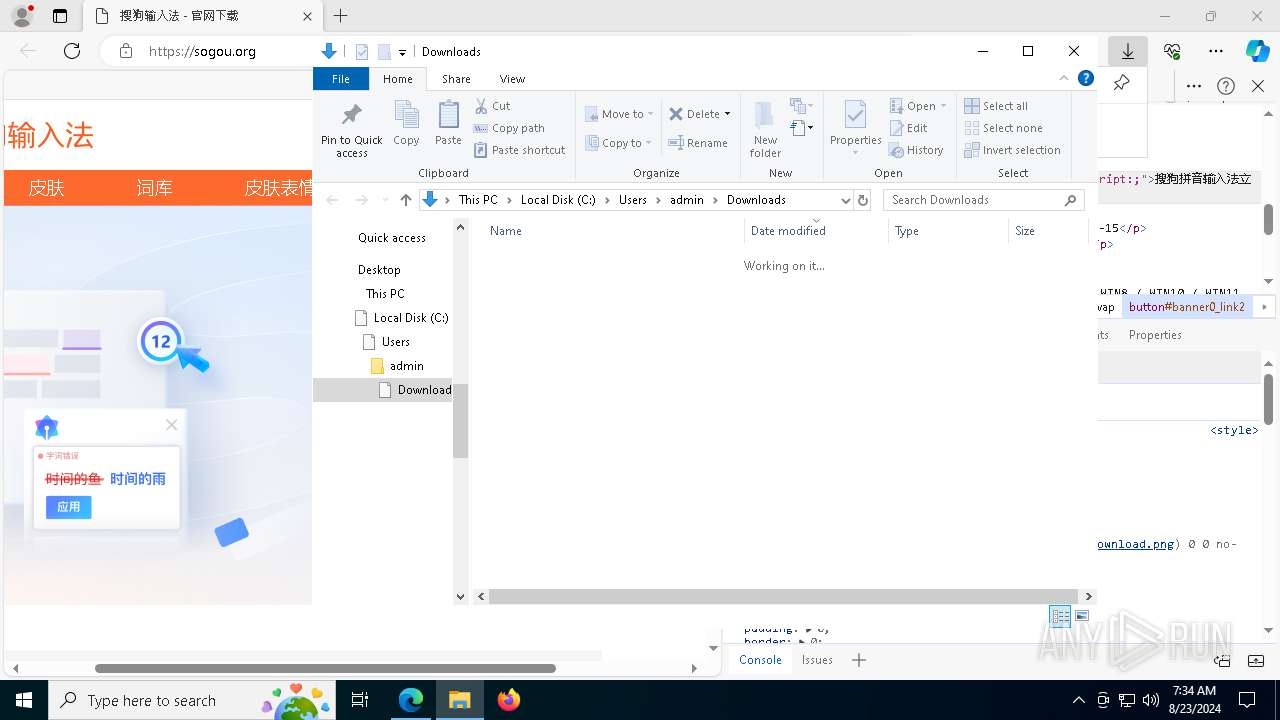
Task: Open the File menu in Explorer
Action: pos(341,79)
